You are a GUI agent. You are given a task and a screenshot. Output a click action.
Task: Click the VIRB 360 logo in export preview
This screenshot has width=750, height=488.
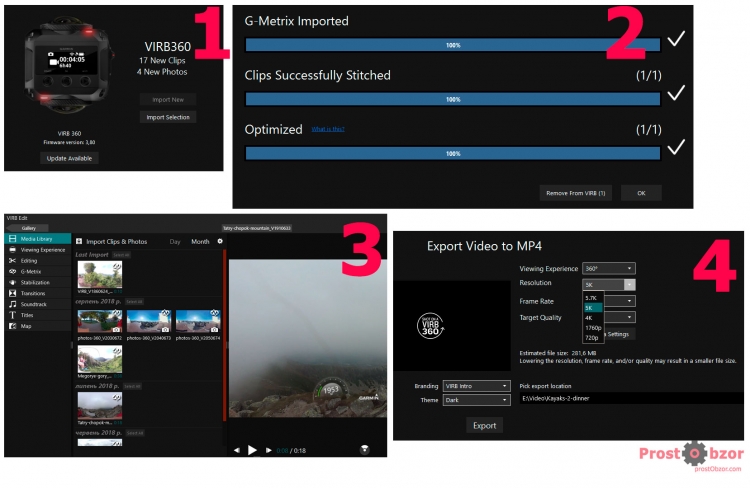click(x=430, y=326)
